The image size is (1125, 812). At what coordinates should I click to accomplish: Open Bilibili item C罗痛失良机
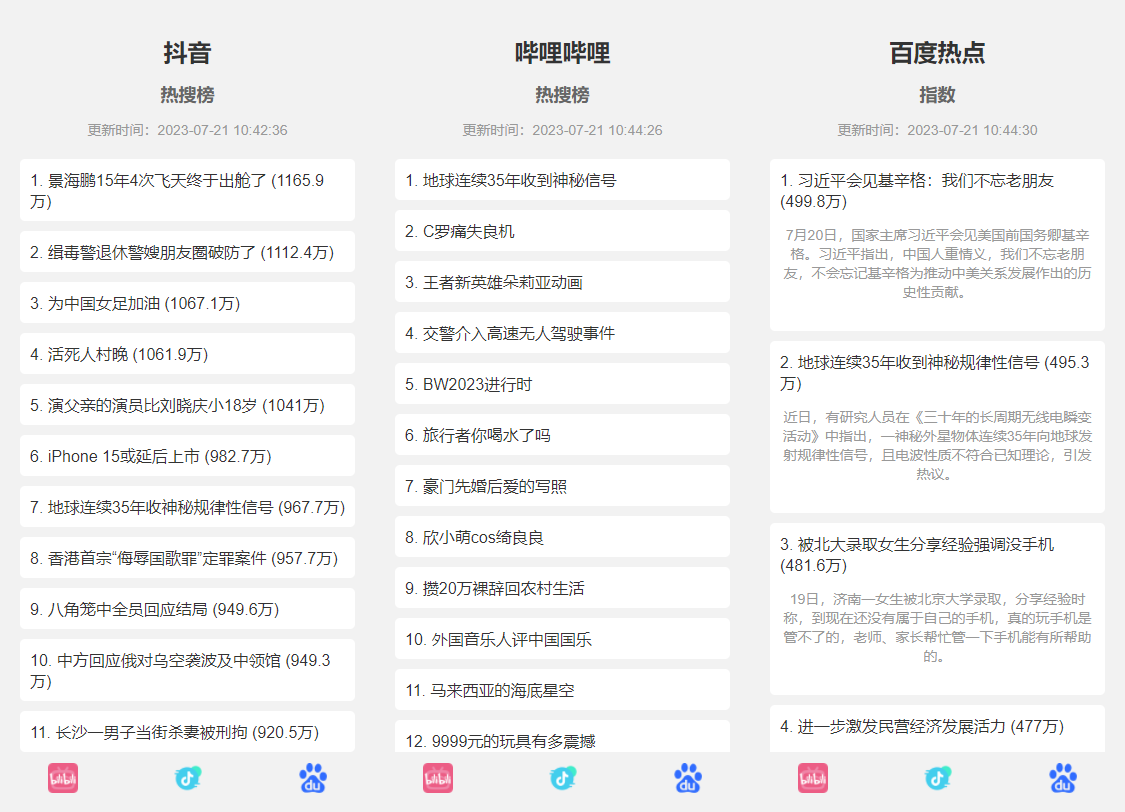tap(562, 231)
